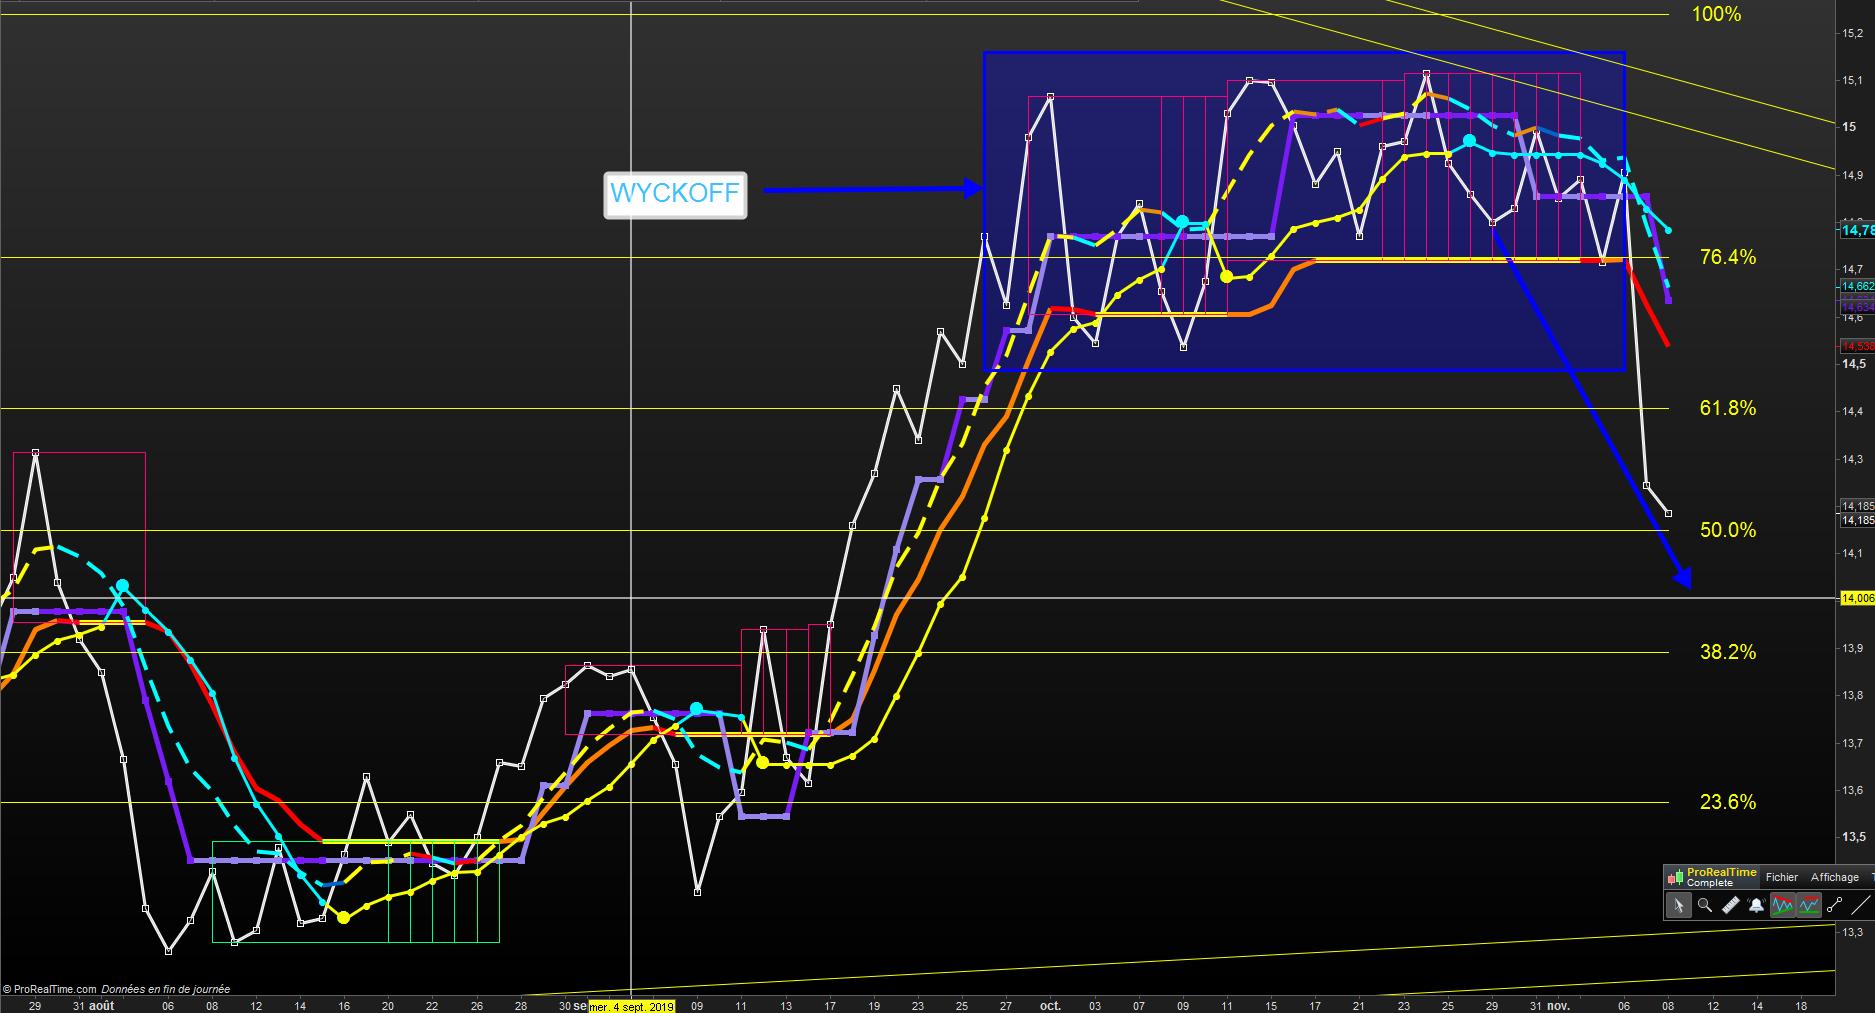Screen dimensions: 1875x1013
Task: Click the oct. month label on time axis
Action: pyautogui.click(x=1050, y=1005)
